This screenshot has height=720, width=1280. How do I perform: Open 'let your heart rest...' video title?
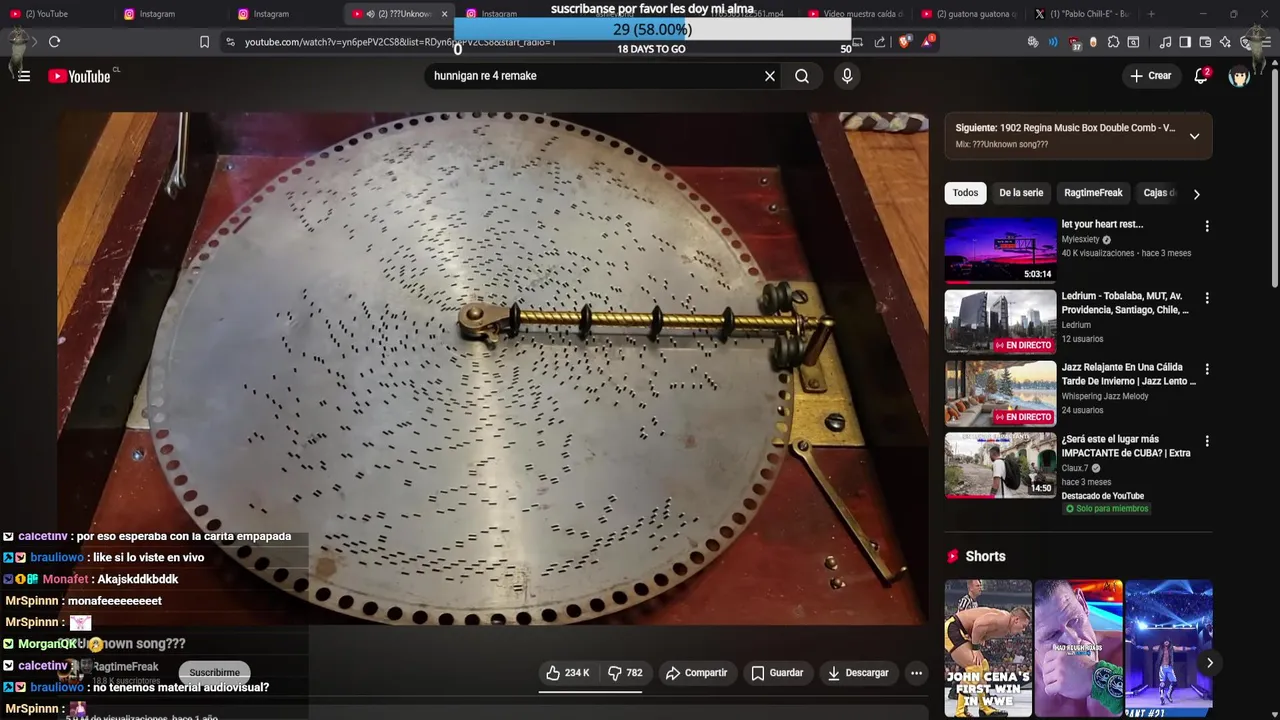(1102, 225)
